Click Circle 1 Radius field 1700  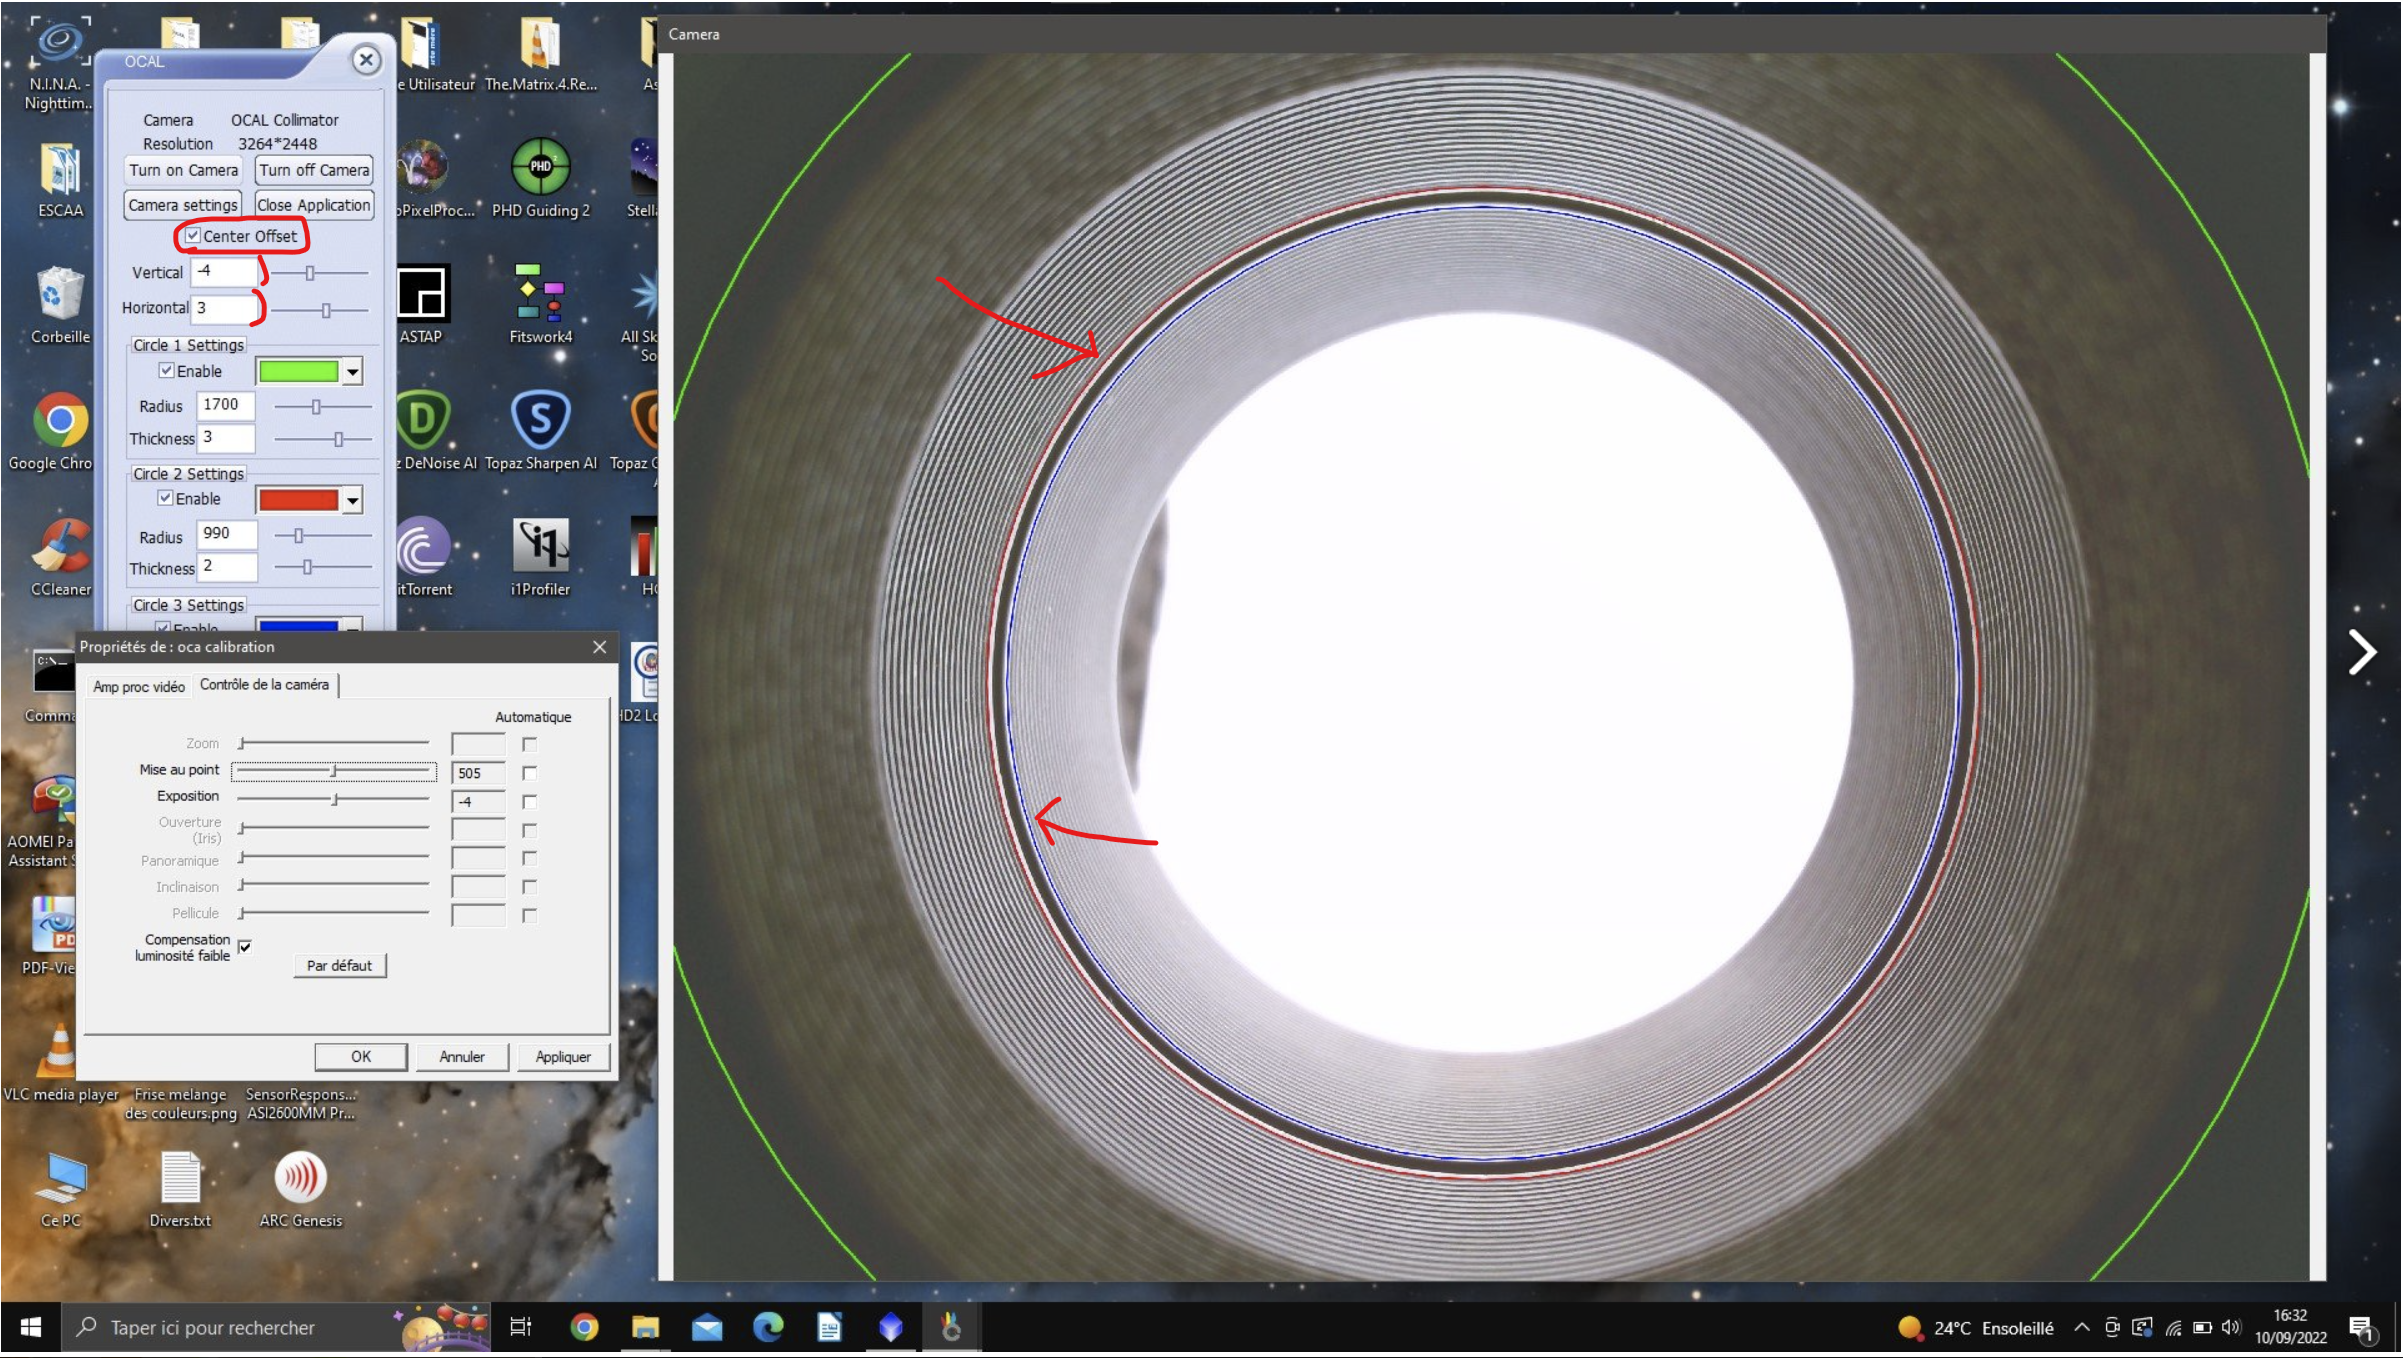[x=225, y=405]
